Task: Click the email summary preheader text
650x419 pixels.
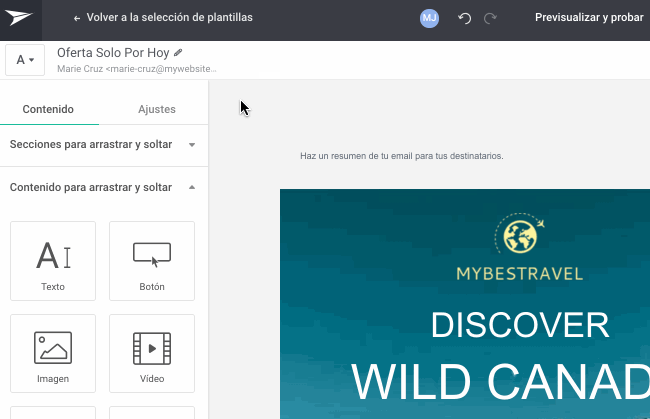Action: pyautogui.click(x=402, y=156)
